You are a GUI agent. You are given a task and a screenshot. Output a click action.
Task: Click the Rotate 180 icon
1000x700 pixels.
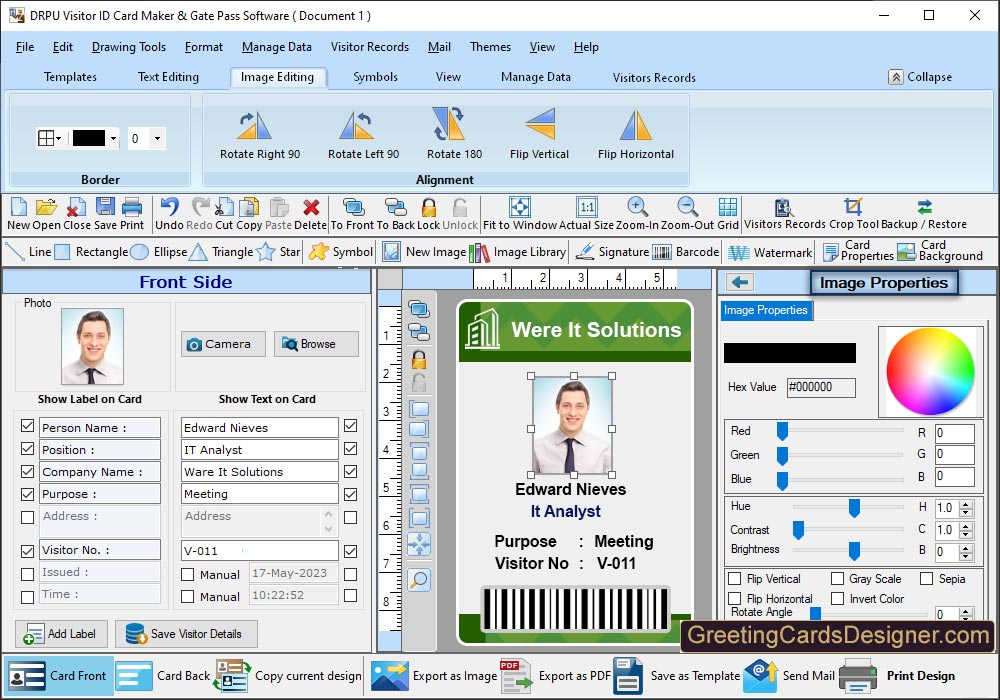(448, 124)
